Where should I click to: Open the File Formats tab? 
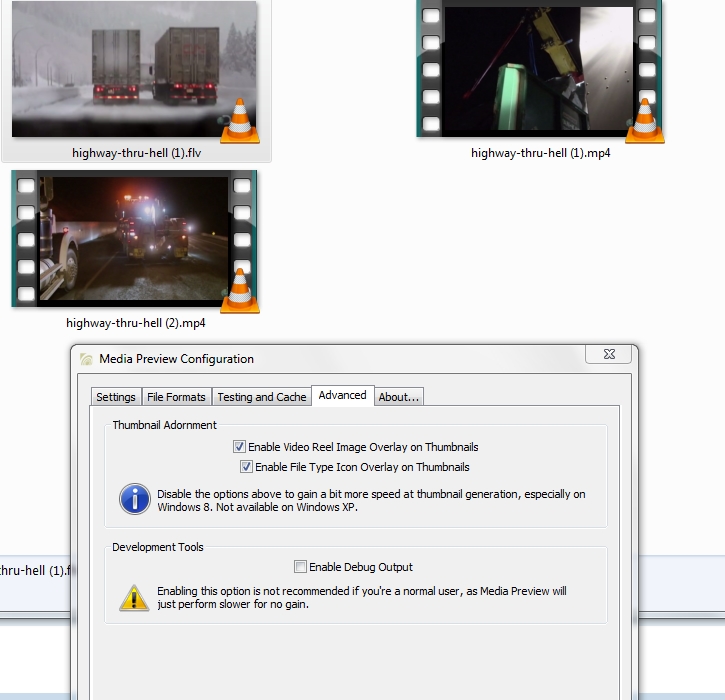[176, 397]
